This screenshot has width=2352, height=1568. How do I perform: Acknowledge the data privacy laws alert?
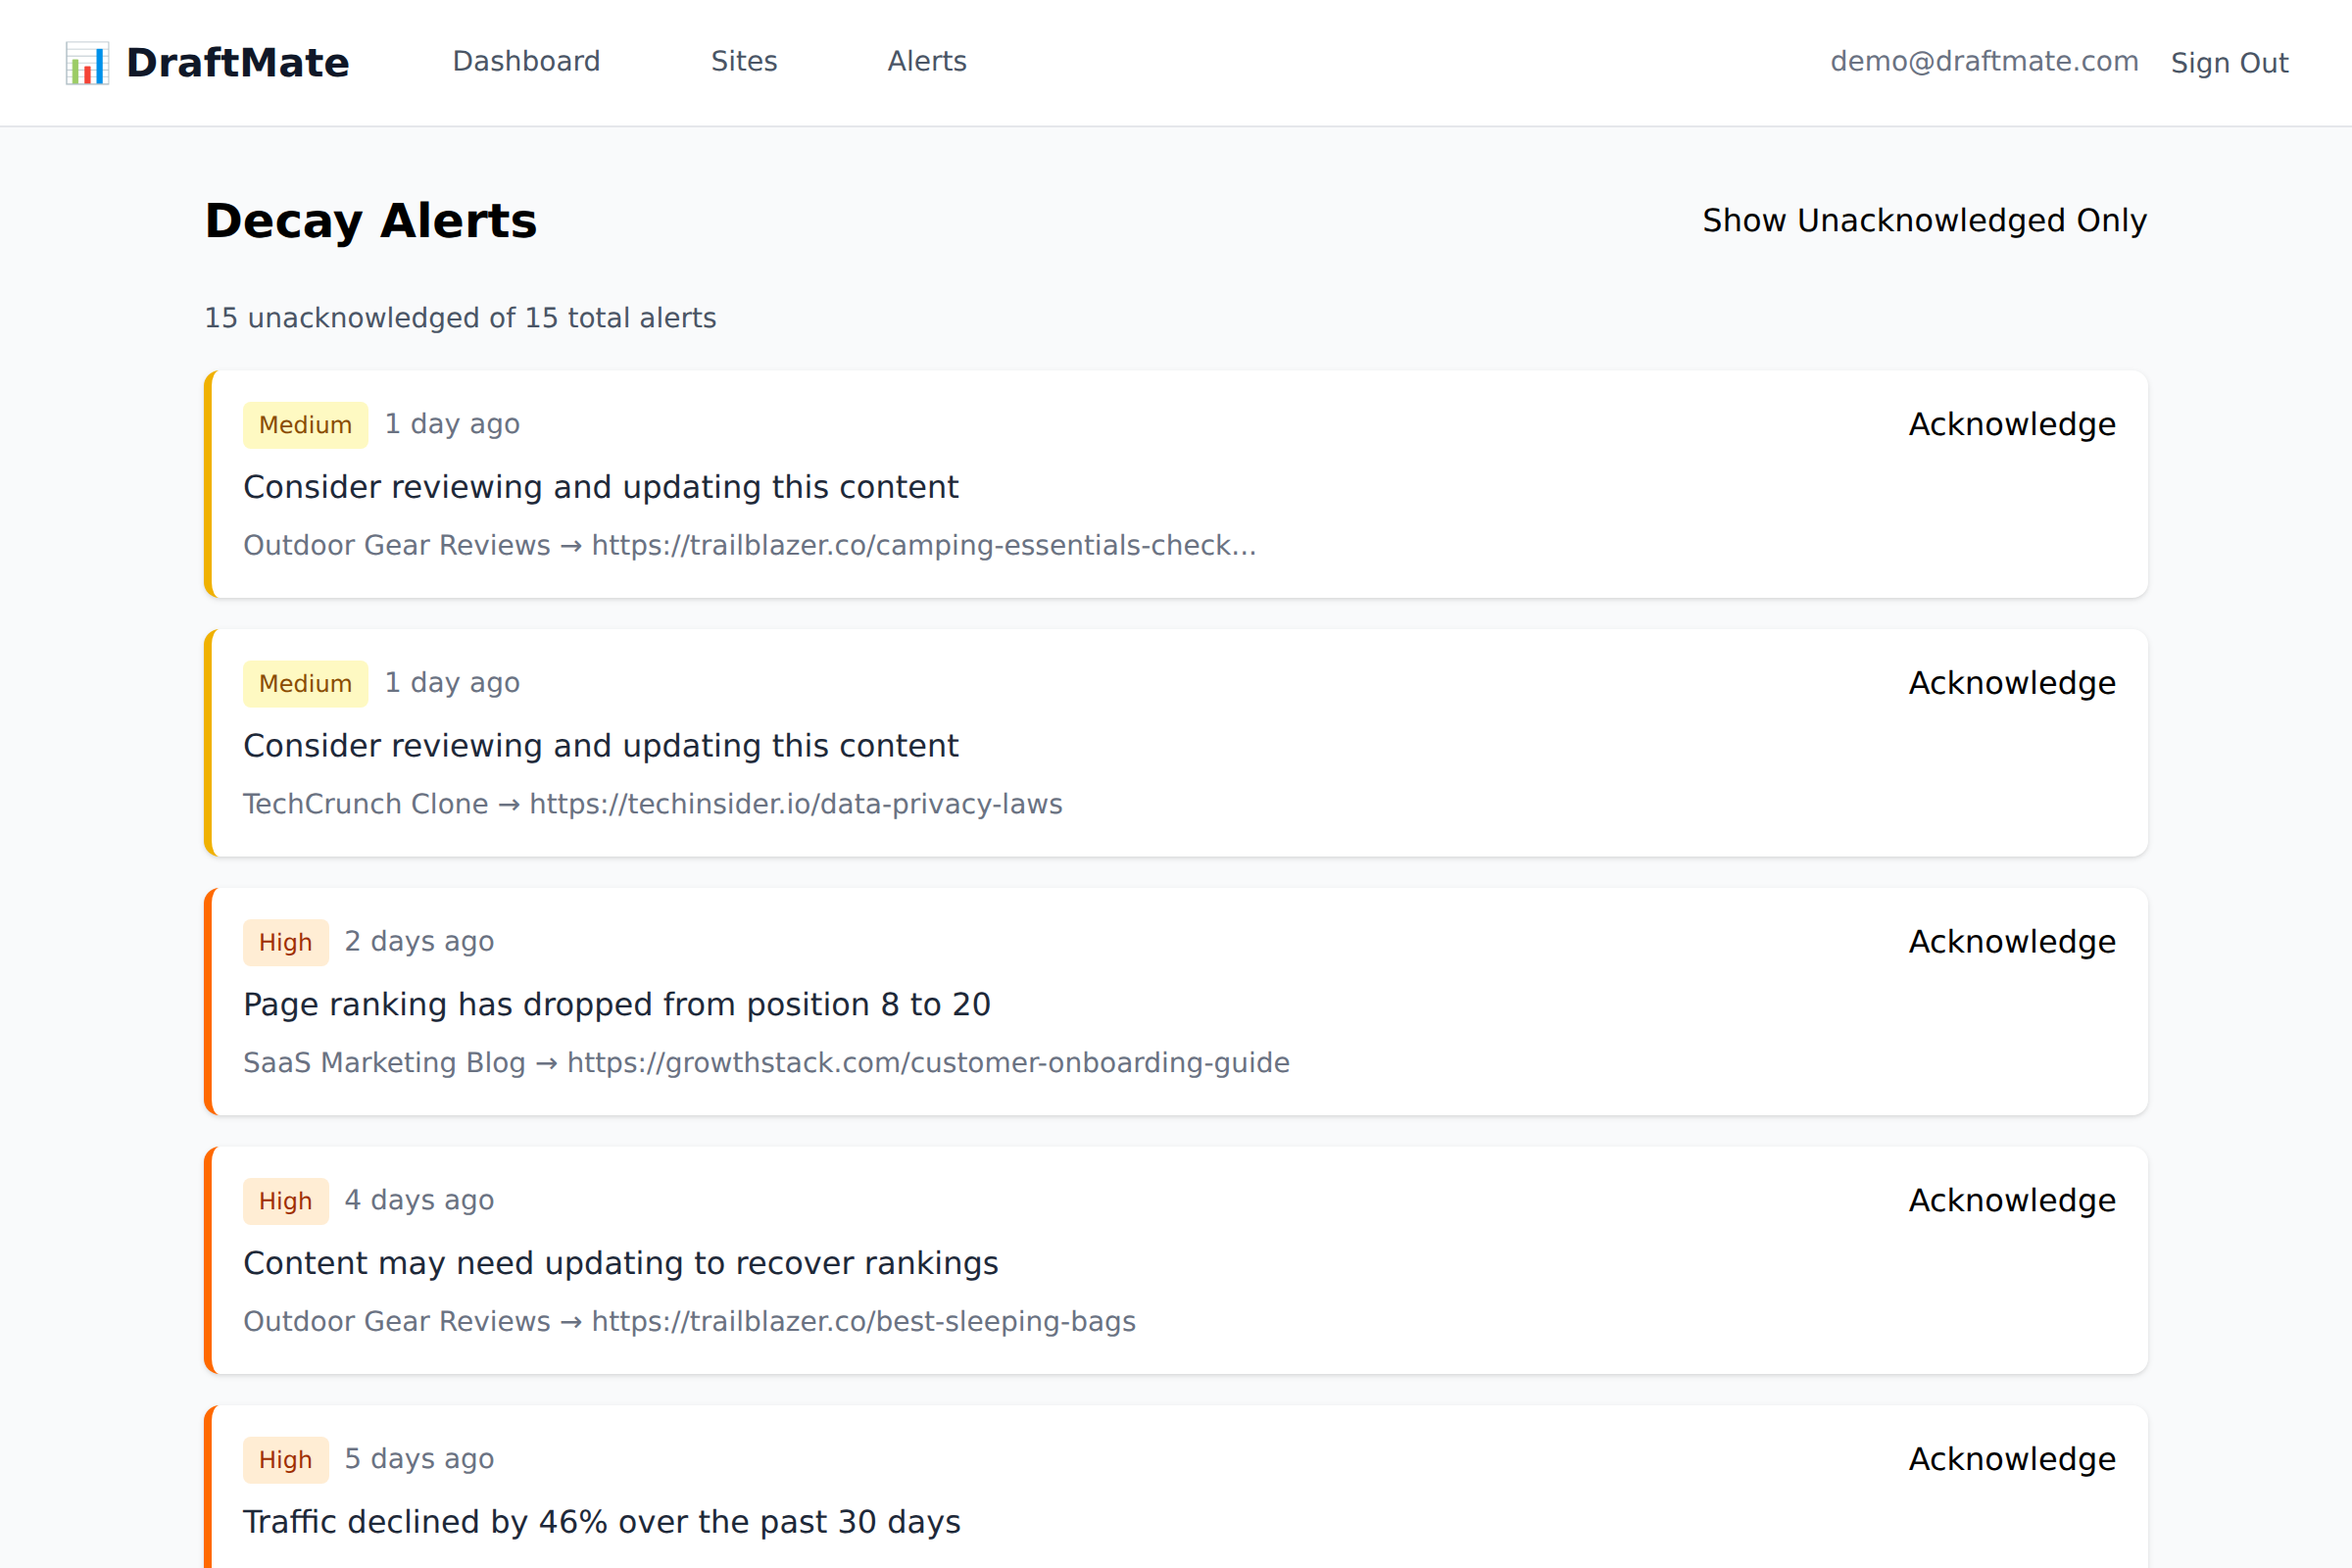pyautogui.click(x=2012, y=682)
